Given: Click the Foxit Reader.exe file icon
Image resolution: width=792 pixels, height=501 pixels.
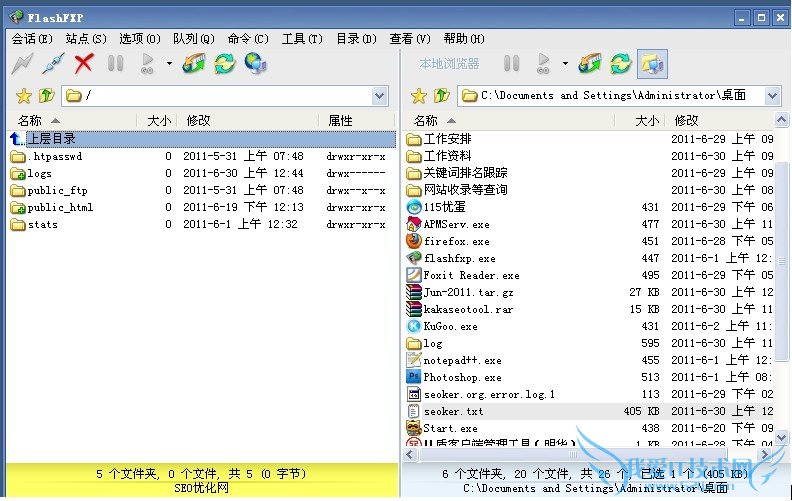Looking at the screenshot, I should click(x=414, y=275).
